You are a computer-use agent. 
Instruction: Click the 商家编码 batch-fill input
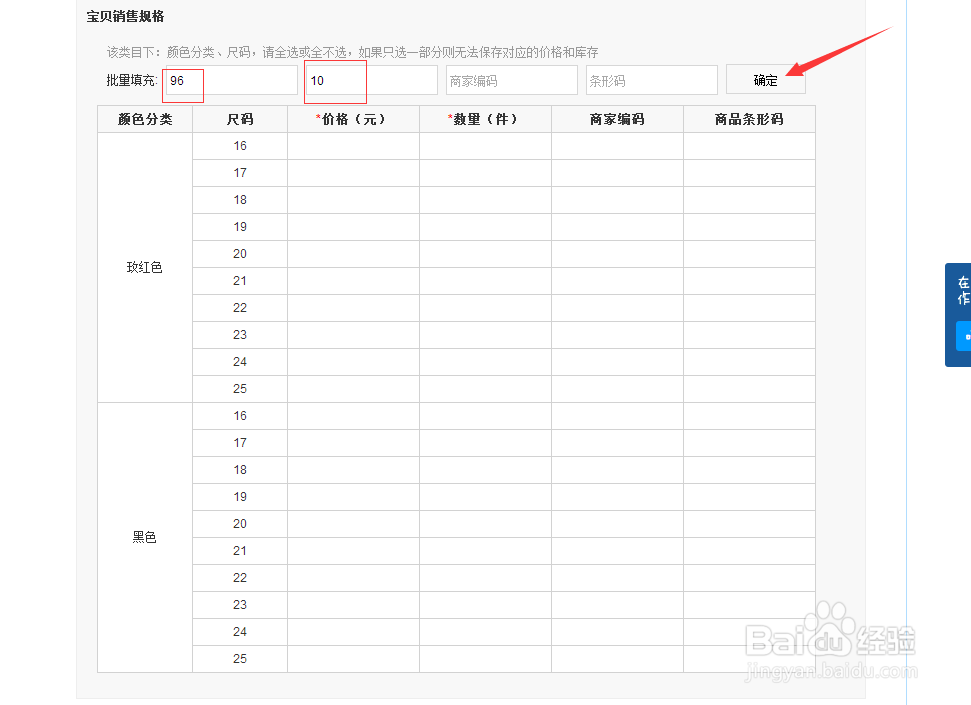(x=512, y=80)
